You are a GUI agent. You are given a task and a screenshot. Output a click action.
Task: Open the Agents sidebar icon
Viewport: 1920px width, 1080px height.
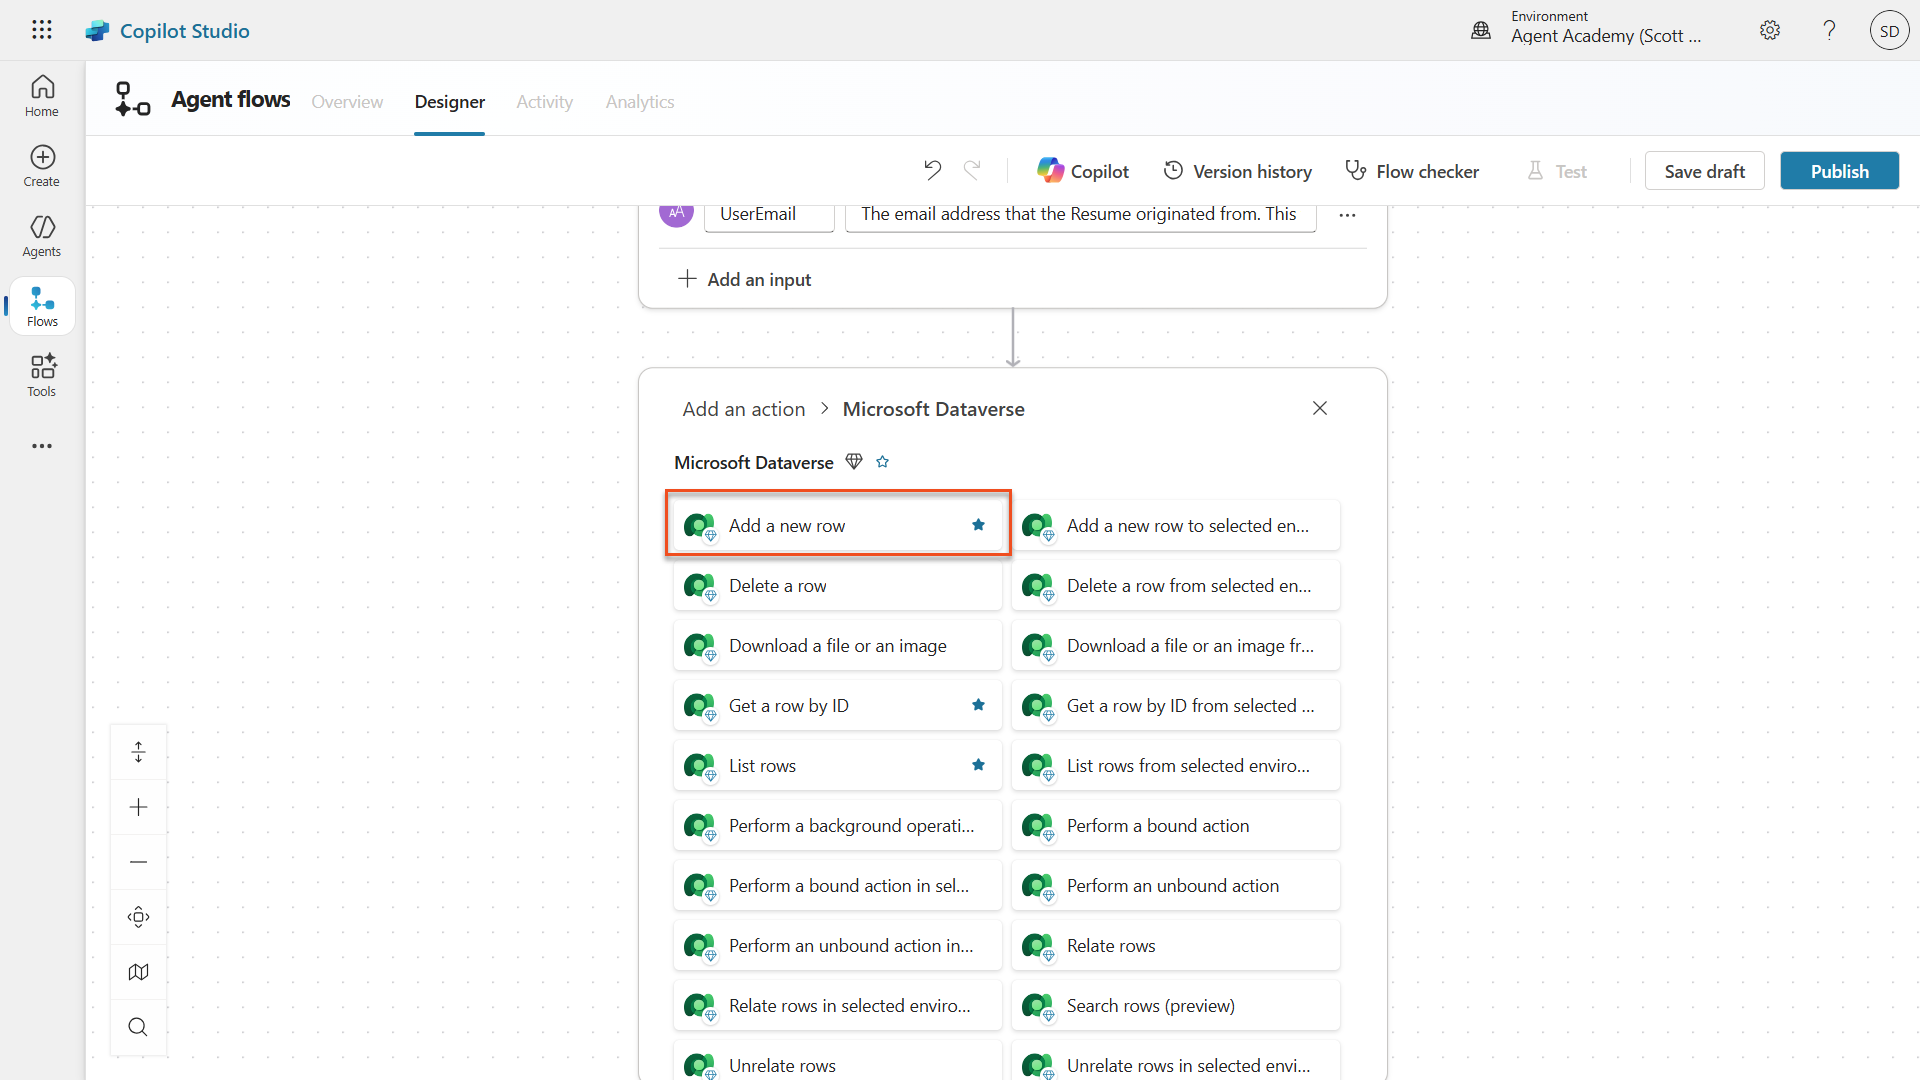(x=42, y=236)
